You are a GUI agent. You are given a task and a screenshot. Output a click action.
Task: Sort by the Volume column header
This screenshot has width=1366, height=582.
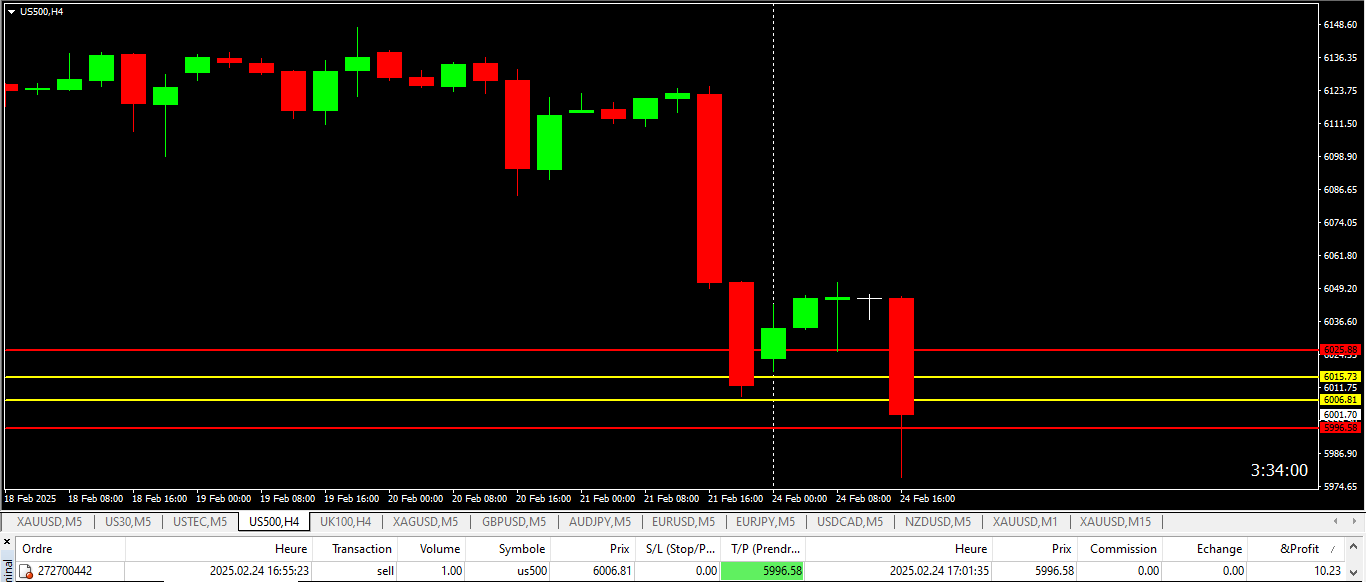pyautogui.click(x=432, y=548)
